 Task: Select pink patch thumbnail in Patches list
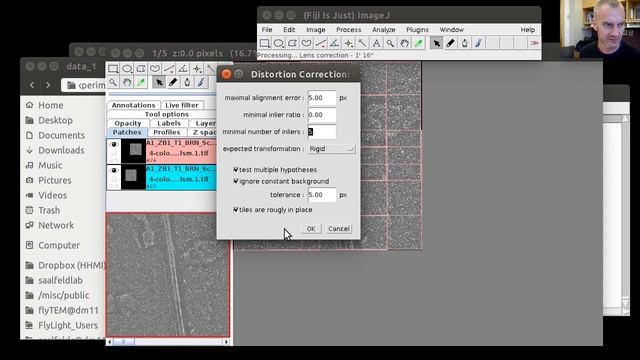tap(134, 151)
